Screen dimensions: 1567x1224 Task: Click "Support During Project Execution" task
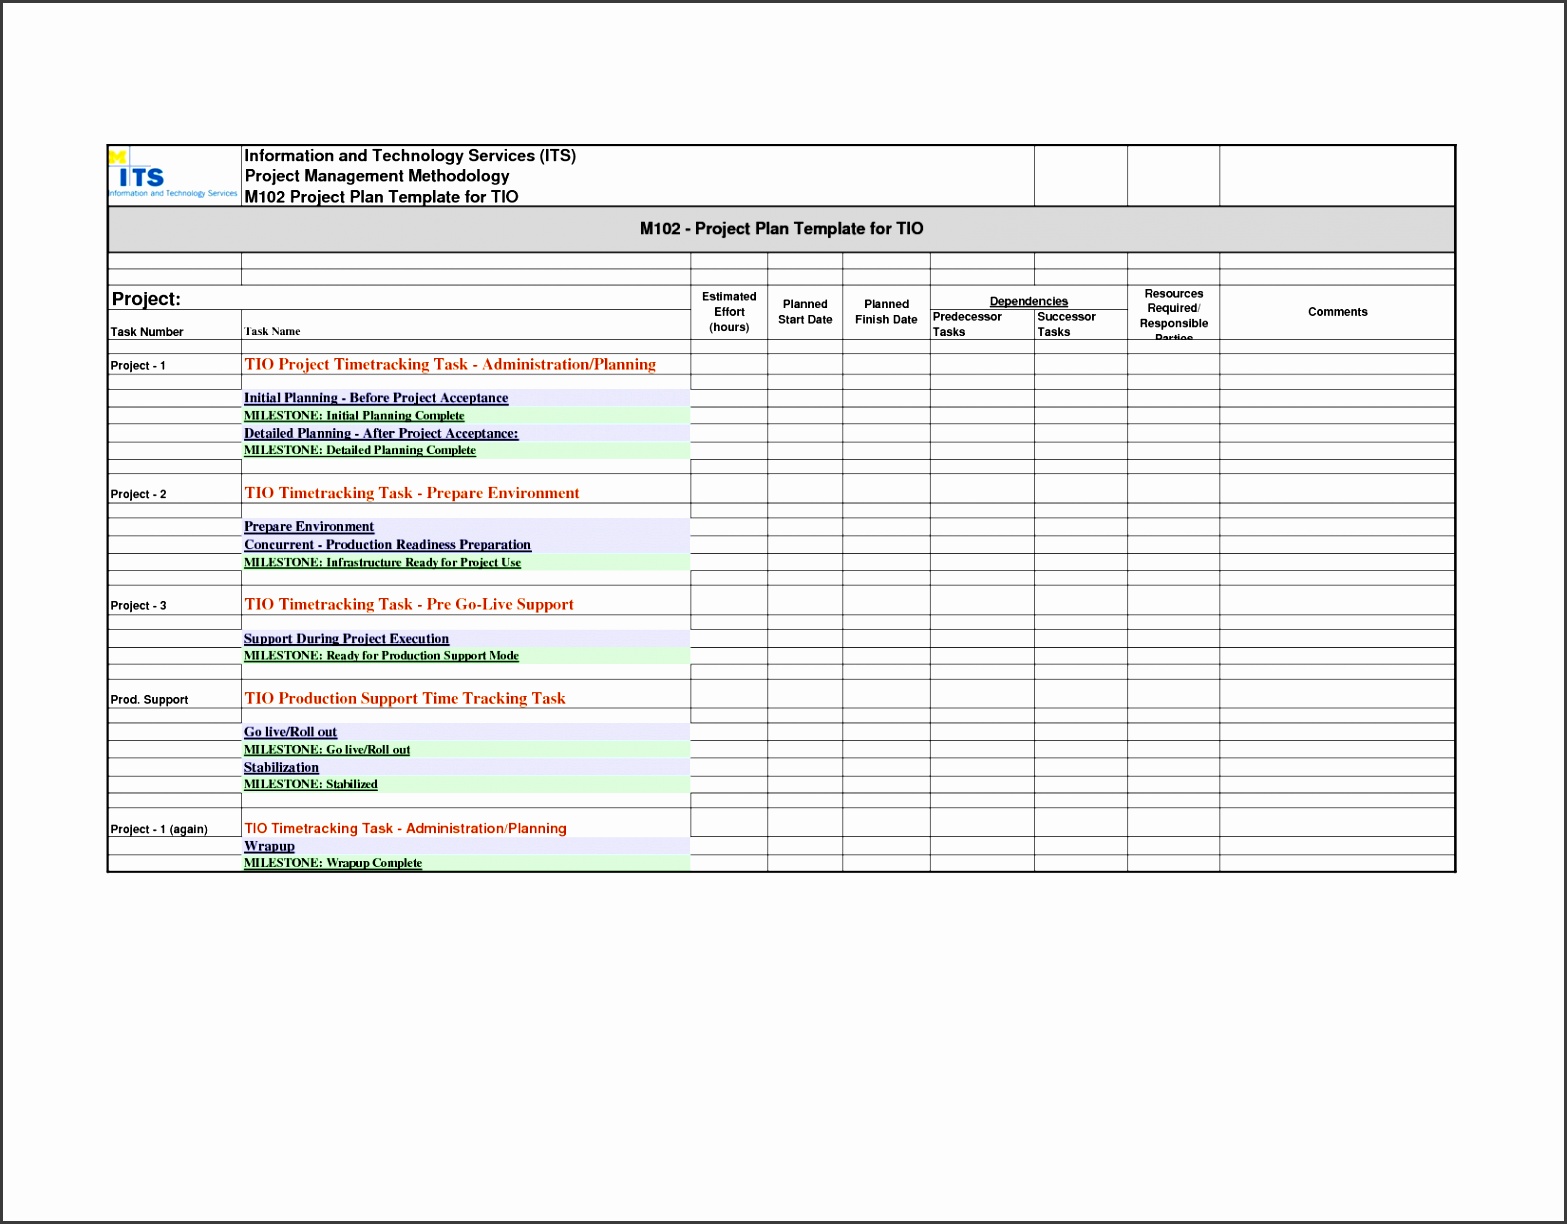[346, 638]
